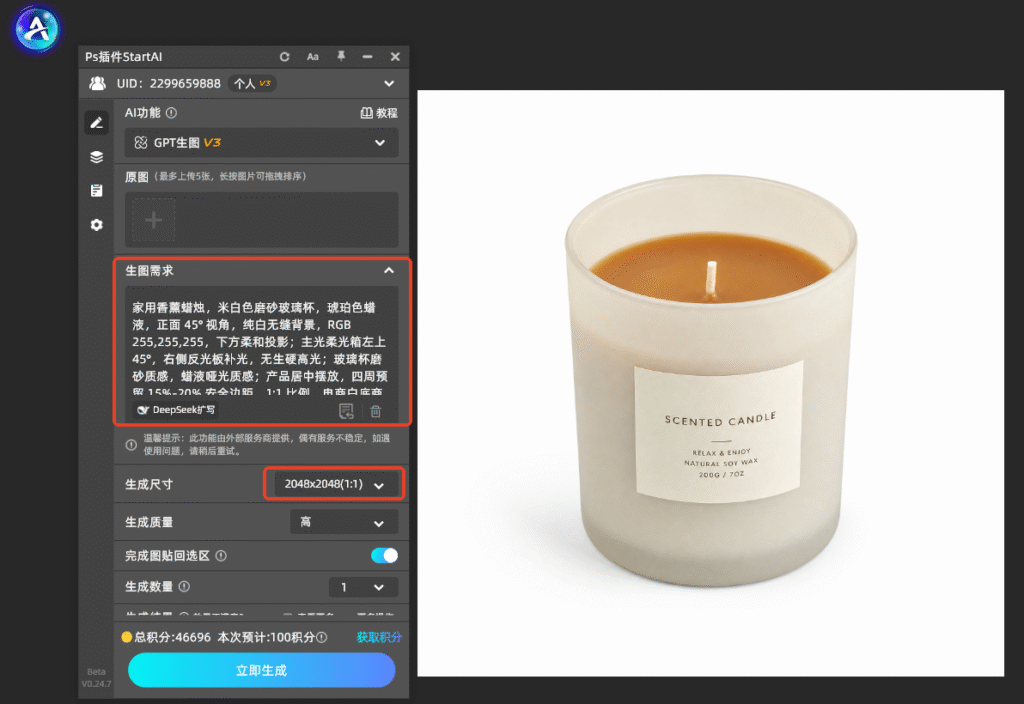Open the layers sidebar icon
Image resolution: width=1024 pixels, height=704 pixels.
97,157
